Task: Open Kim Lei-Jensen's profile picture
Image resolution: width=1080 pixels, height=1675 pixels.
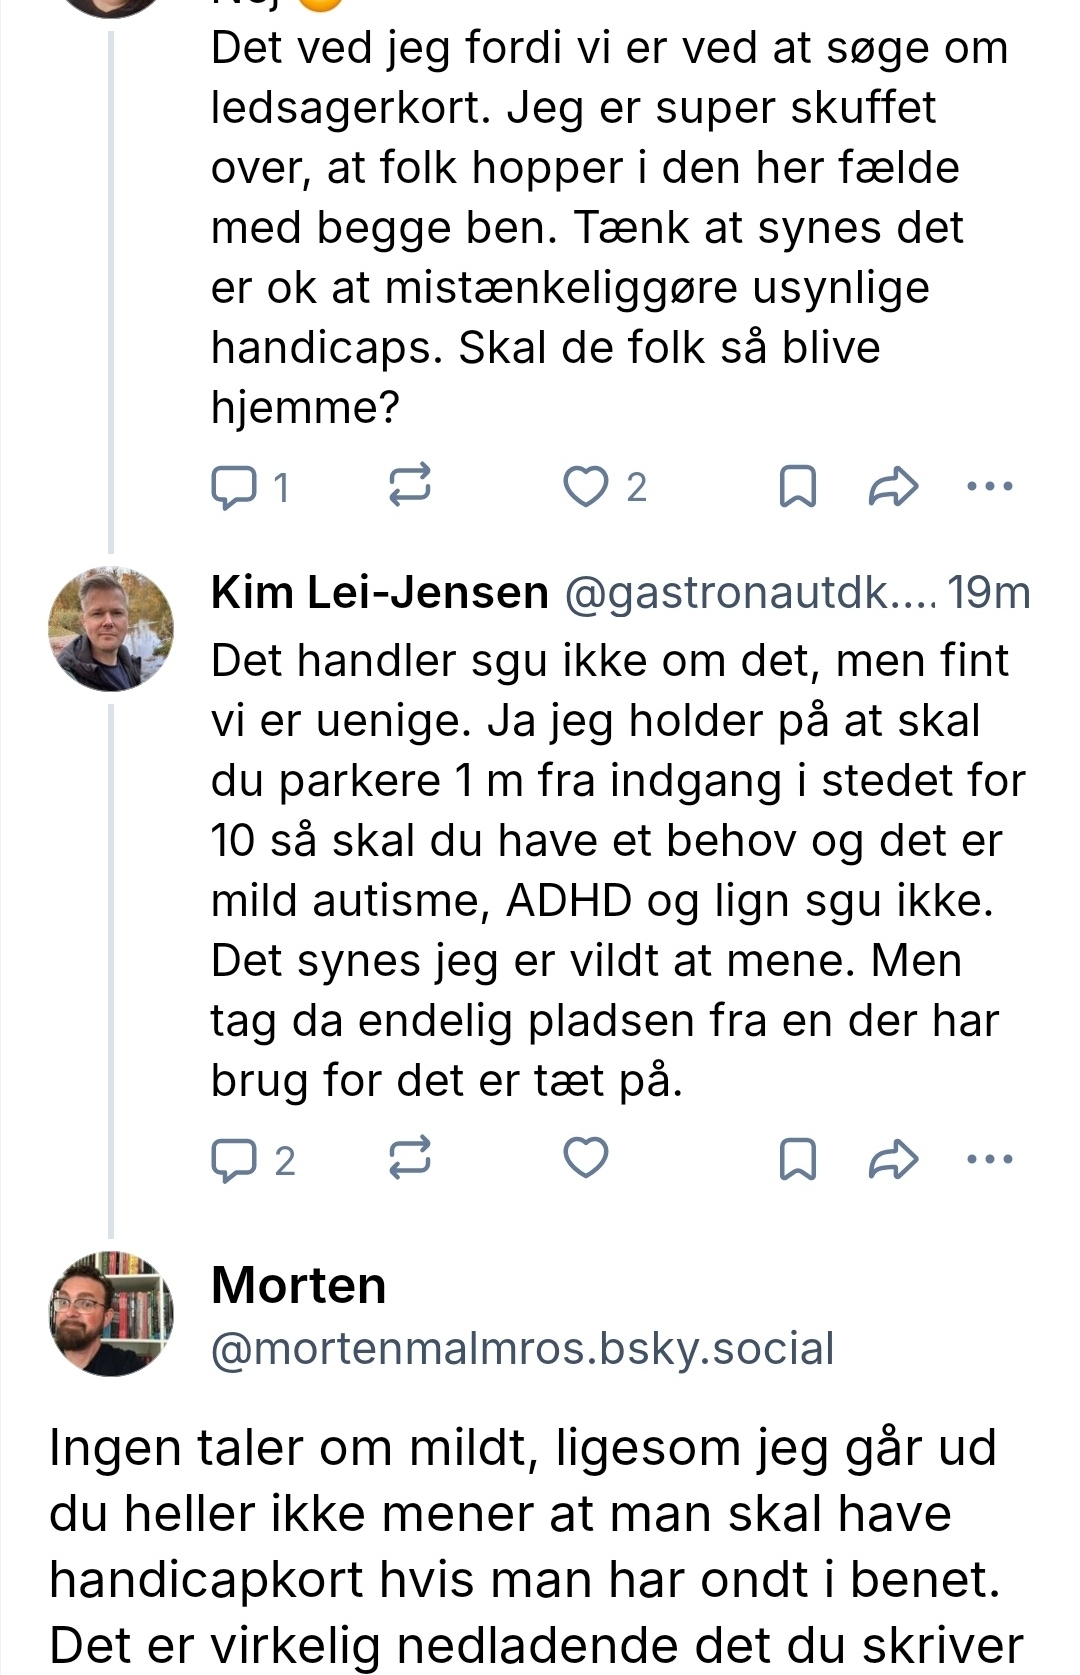Action: (x=111, y=629)
